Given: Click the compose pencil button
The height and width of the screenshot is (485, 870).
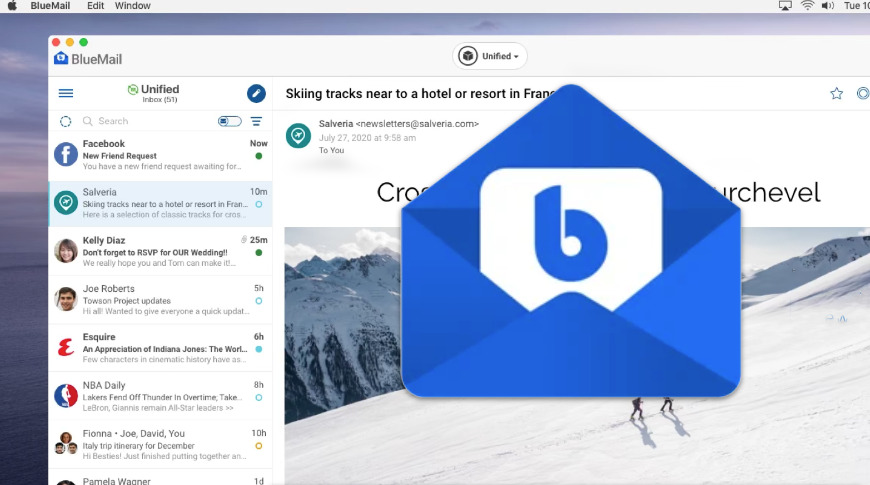Looking at the screenshot, I should point(256,93).
